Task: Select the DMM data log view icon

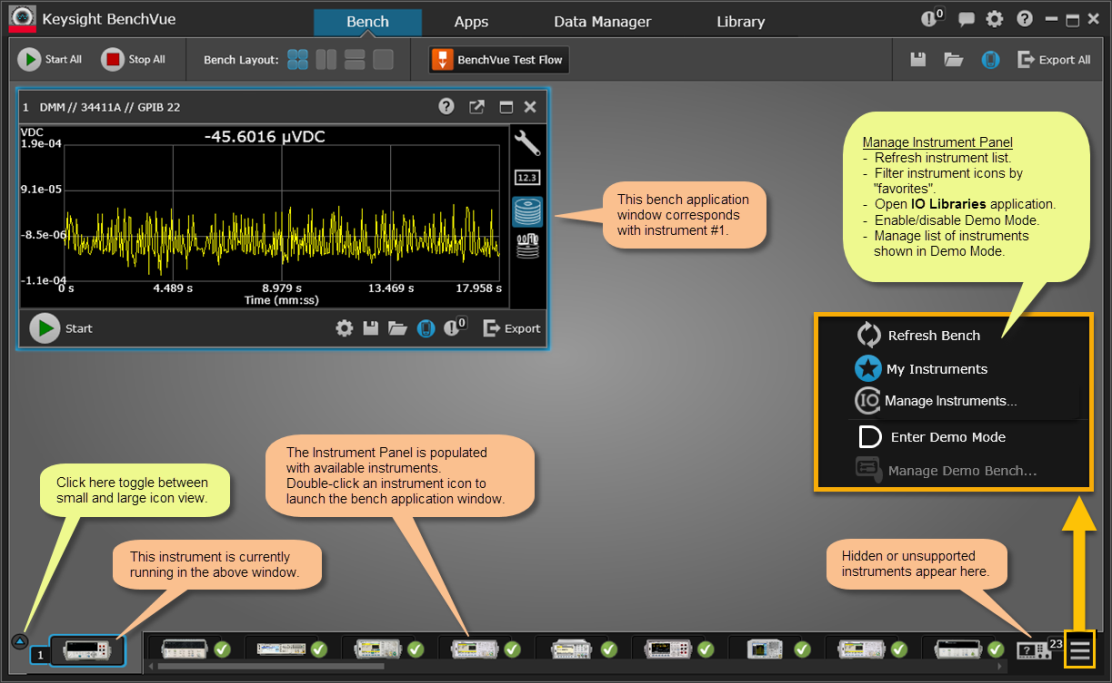Action: tap(528, 211)
